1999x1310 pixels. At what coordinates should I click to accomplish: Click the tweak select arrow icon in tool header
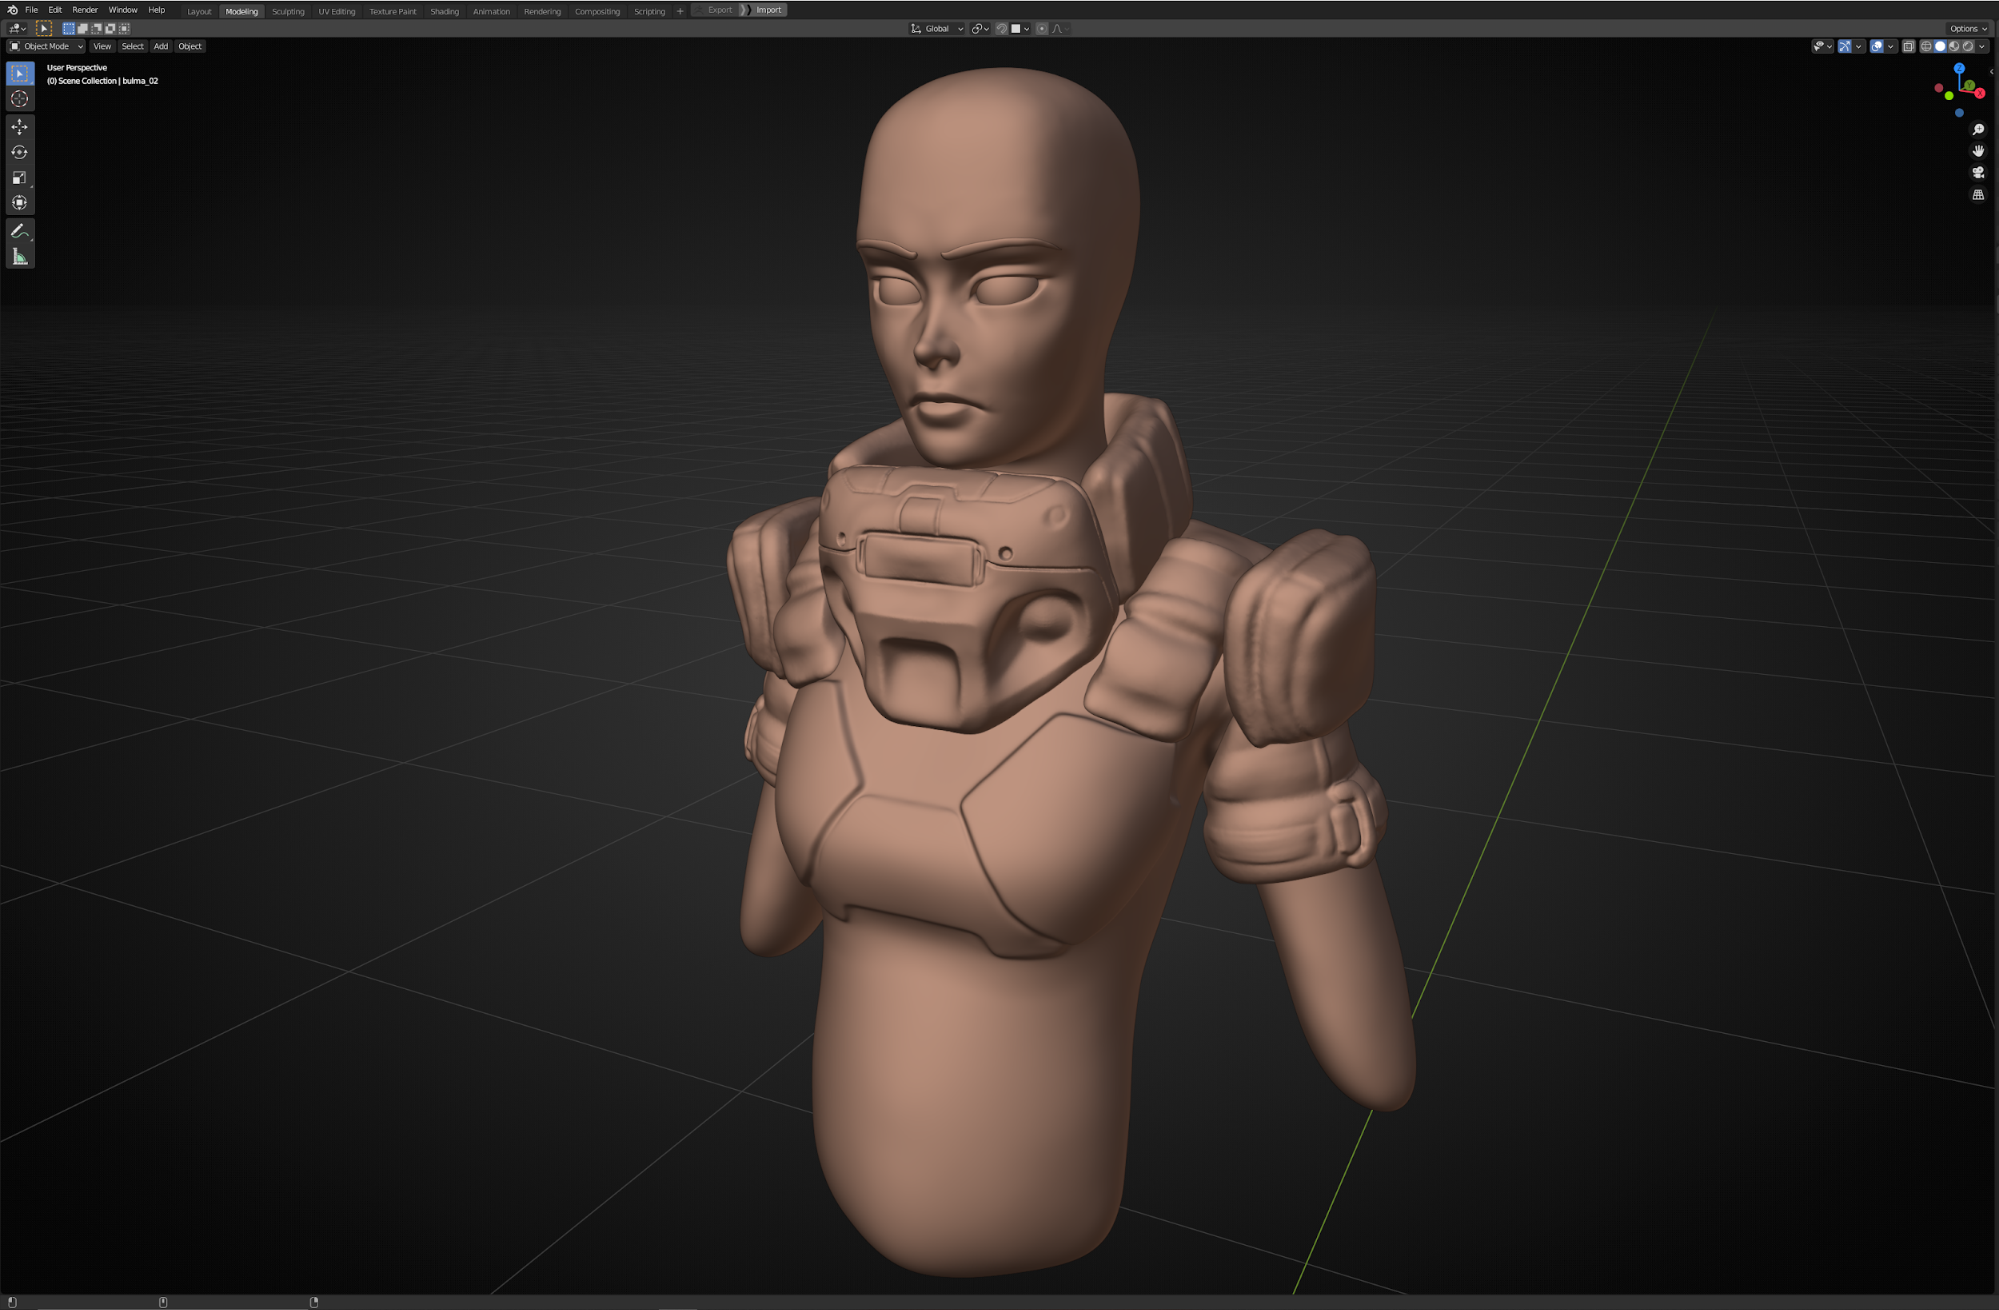pyautogui.click(x=44, y=29)
